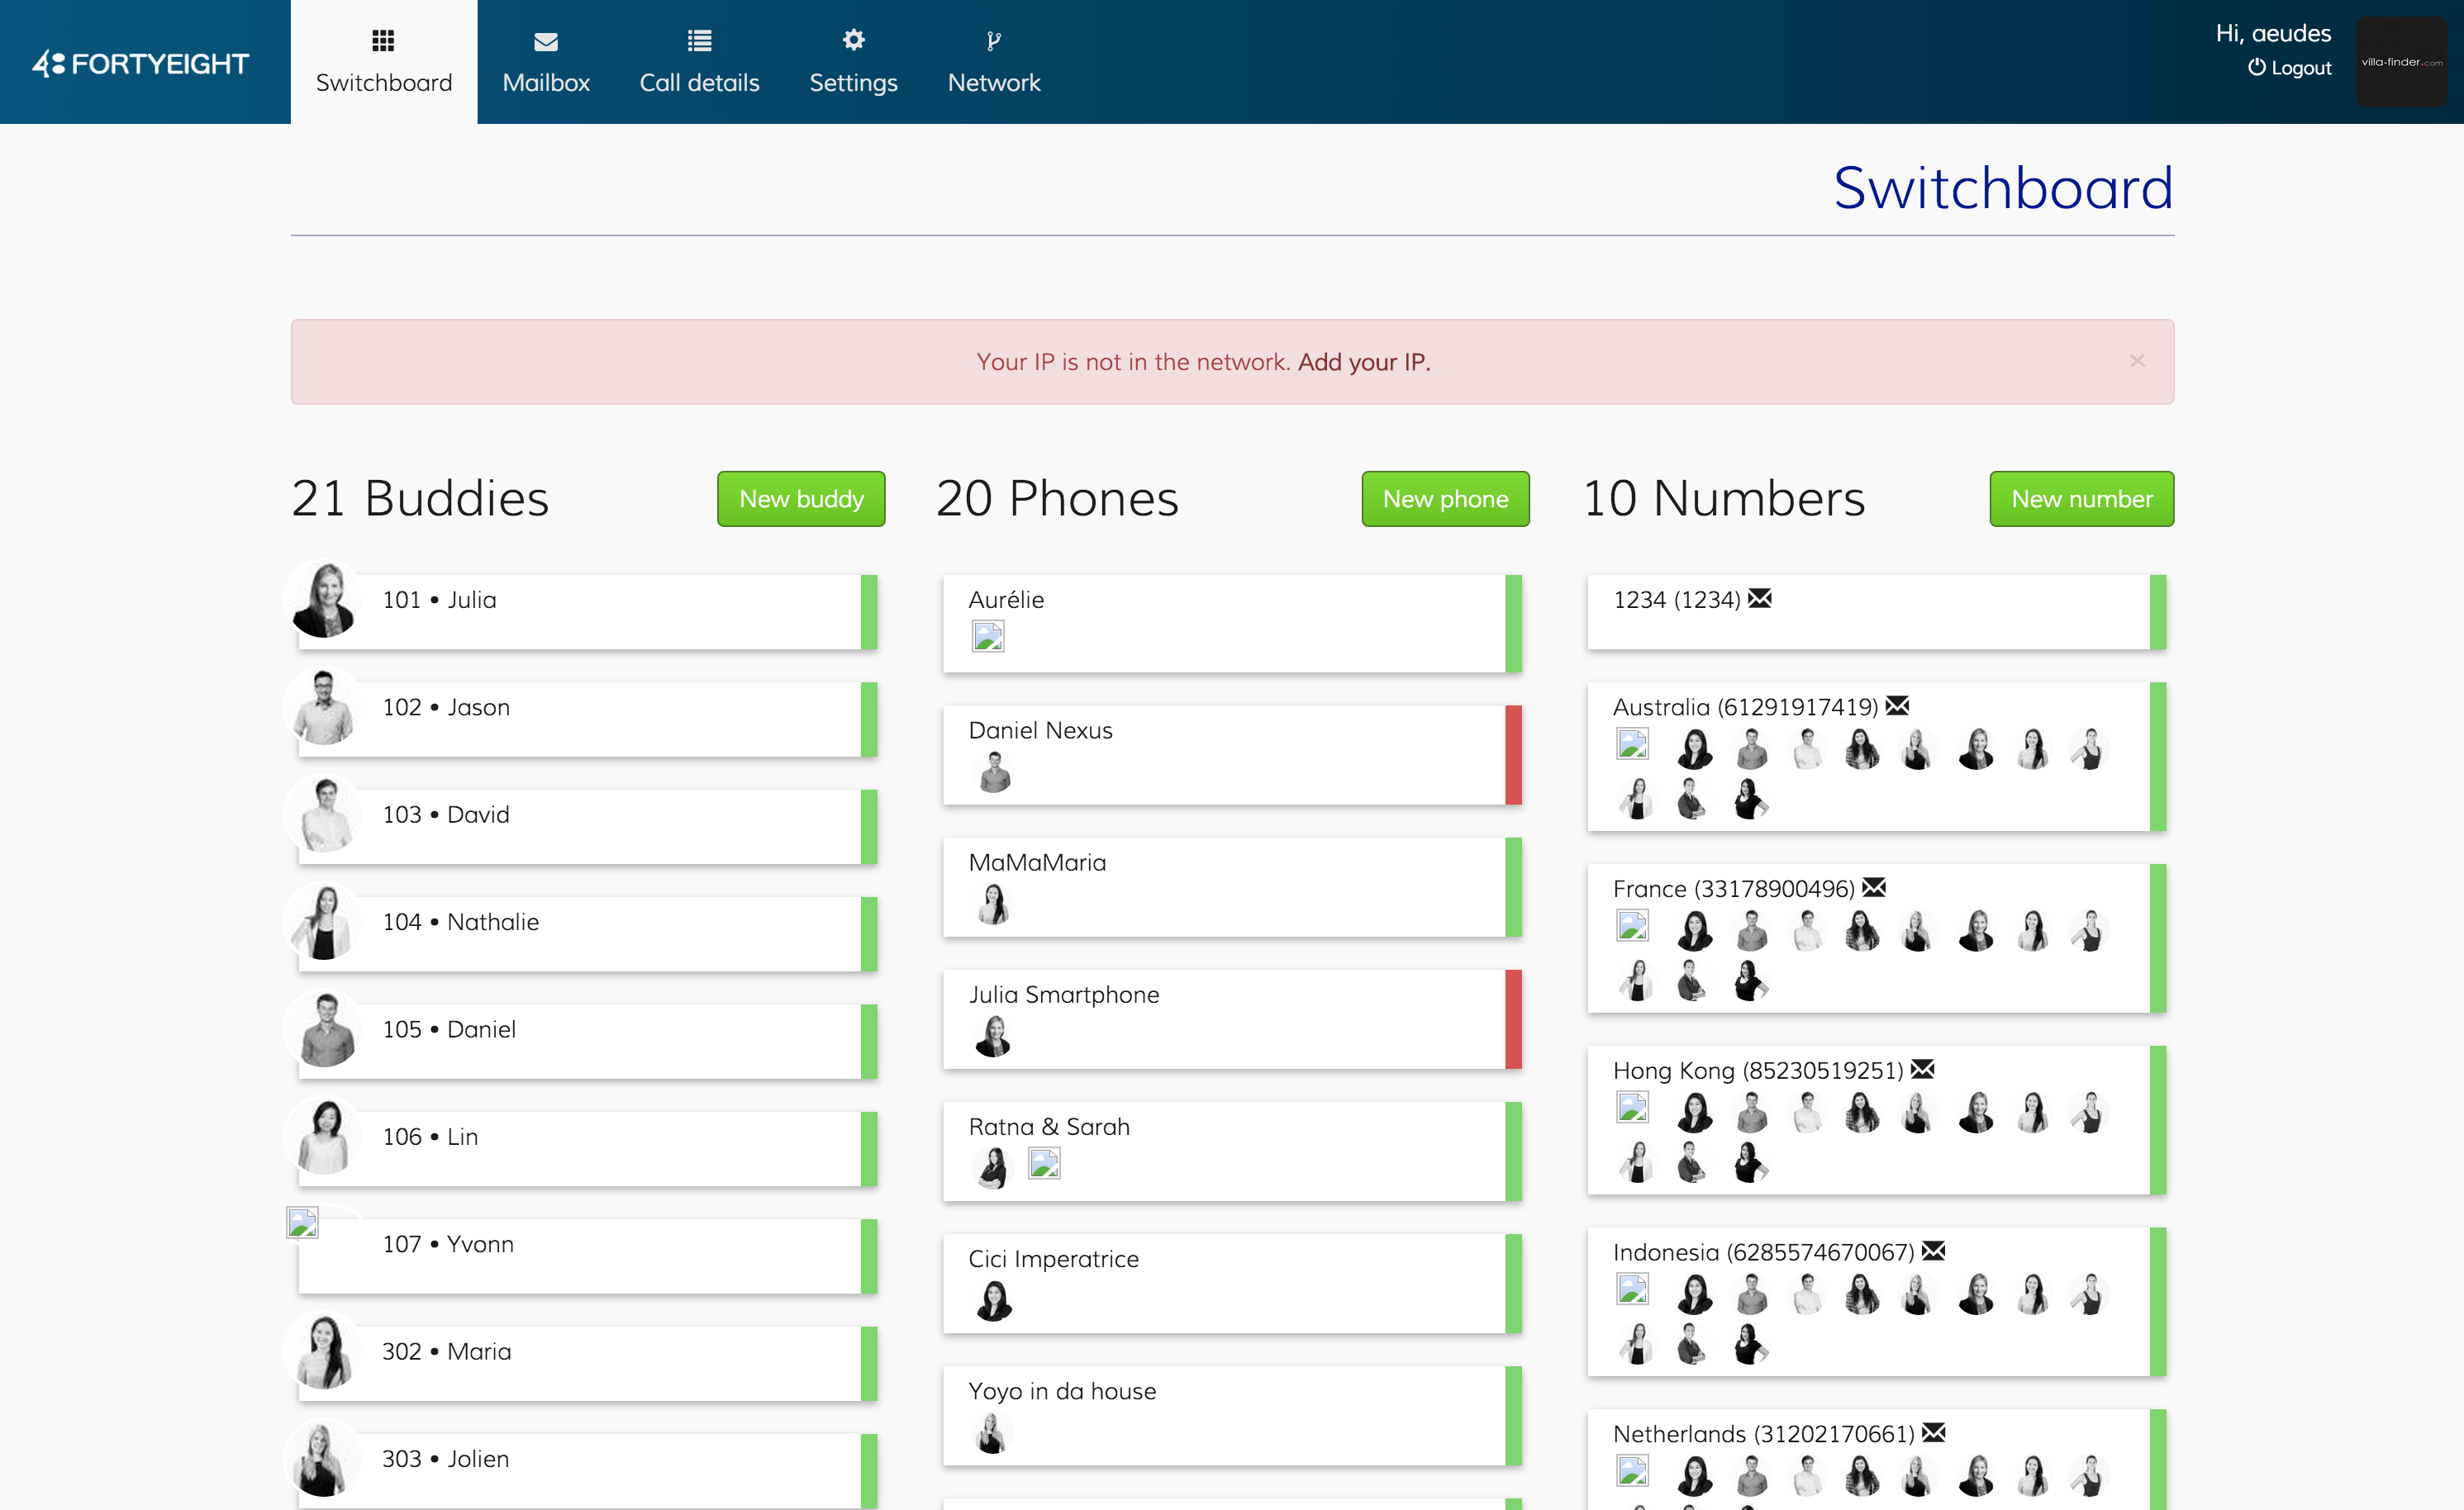
Task: Click the envelope icon next to 1234 number
Action: (1760, 599)
